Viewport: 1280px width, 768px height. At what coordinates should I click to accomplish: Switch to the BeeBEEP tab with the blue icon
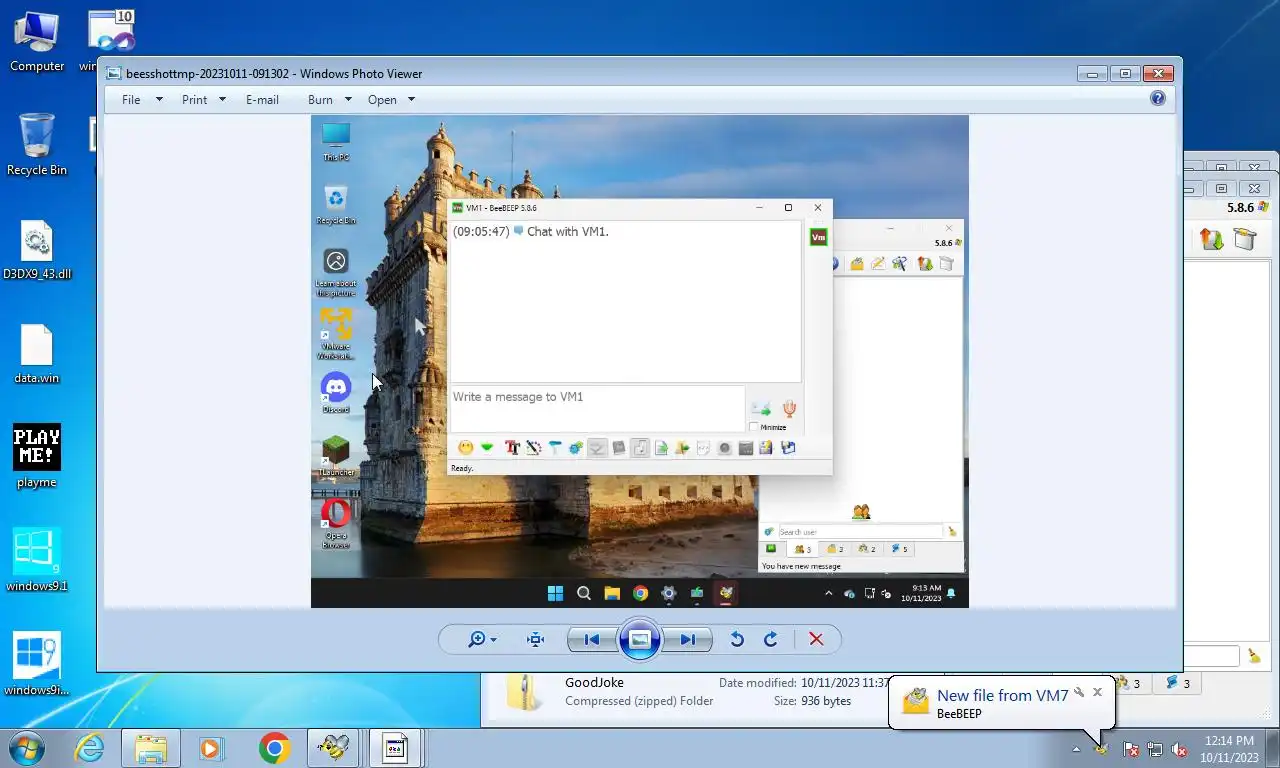(1178, 684)
